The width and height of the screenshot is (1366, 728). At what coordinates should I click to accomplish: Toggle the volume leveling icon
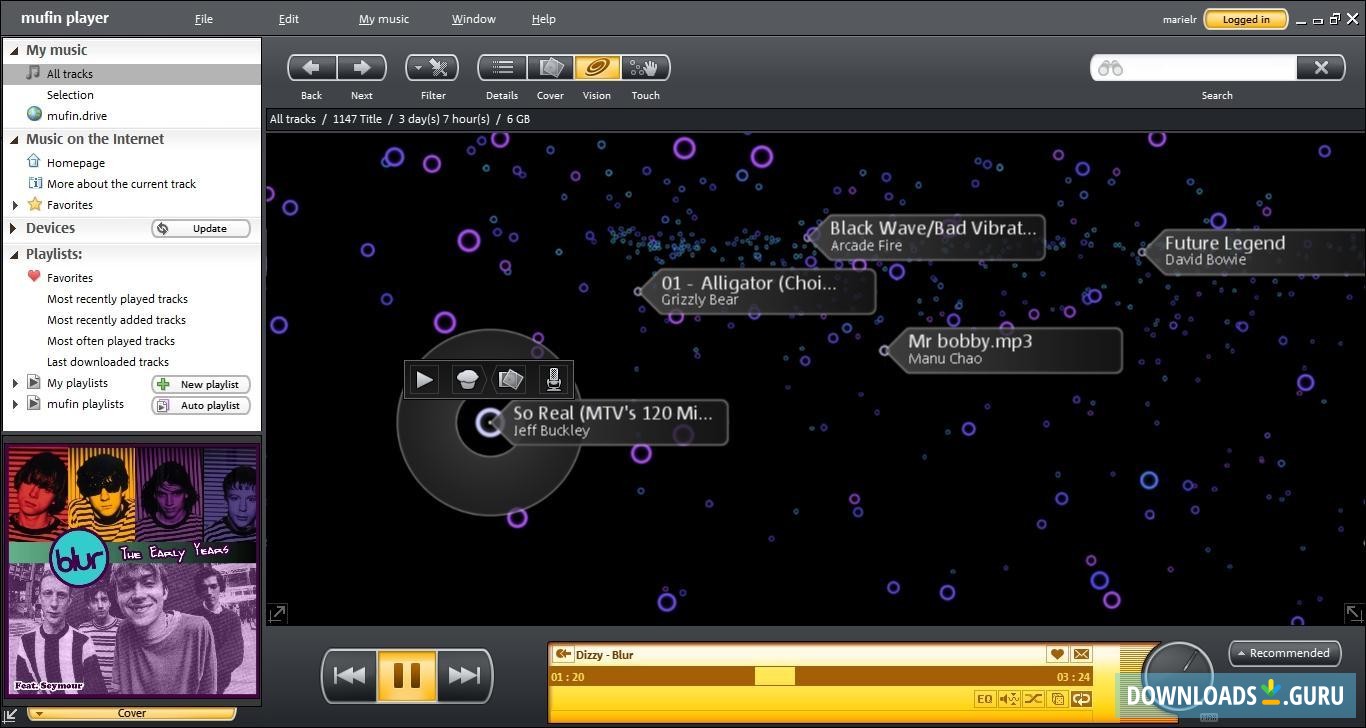click(x=1009, y=699)
